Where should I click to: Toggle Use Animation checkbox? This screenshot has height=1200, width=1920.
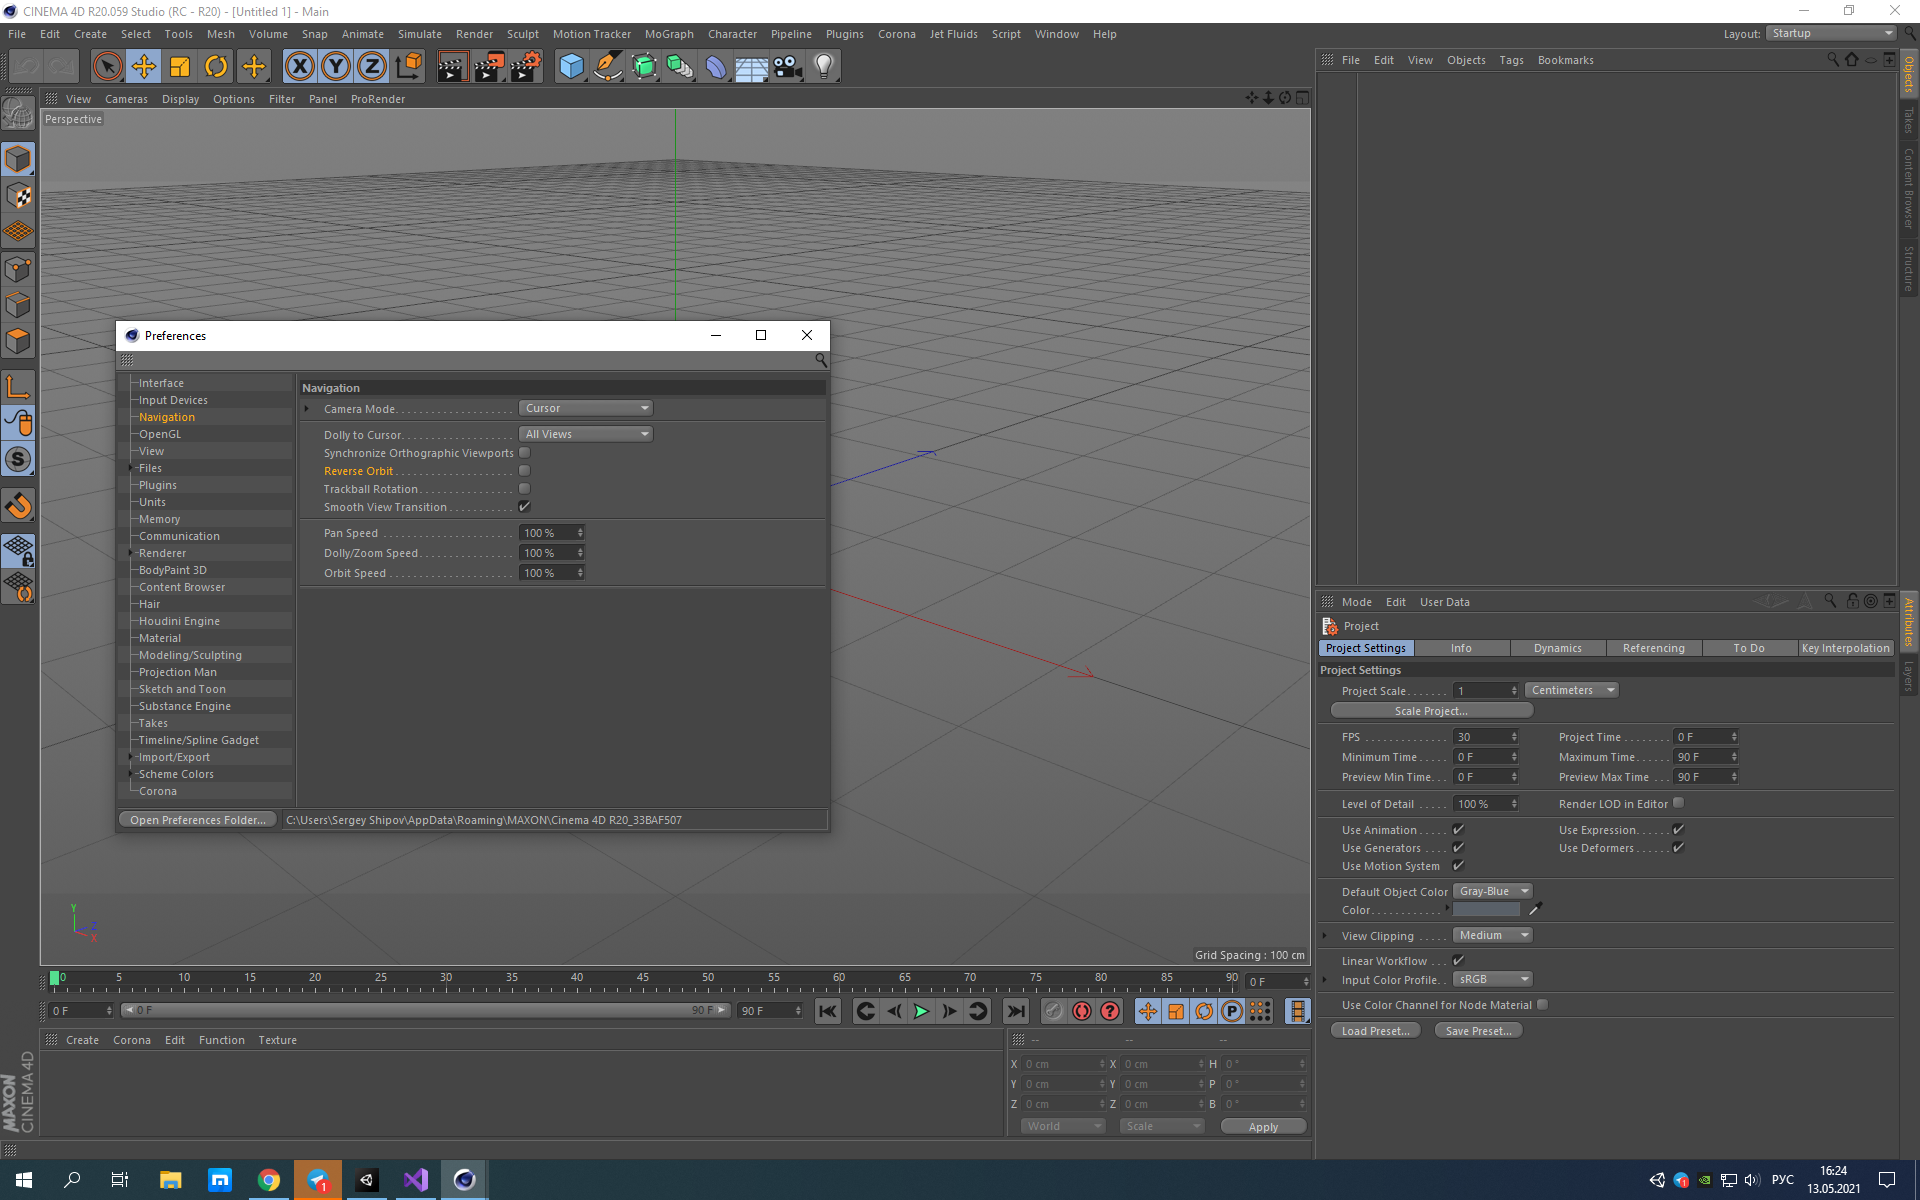[x=1458, y=830]
